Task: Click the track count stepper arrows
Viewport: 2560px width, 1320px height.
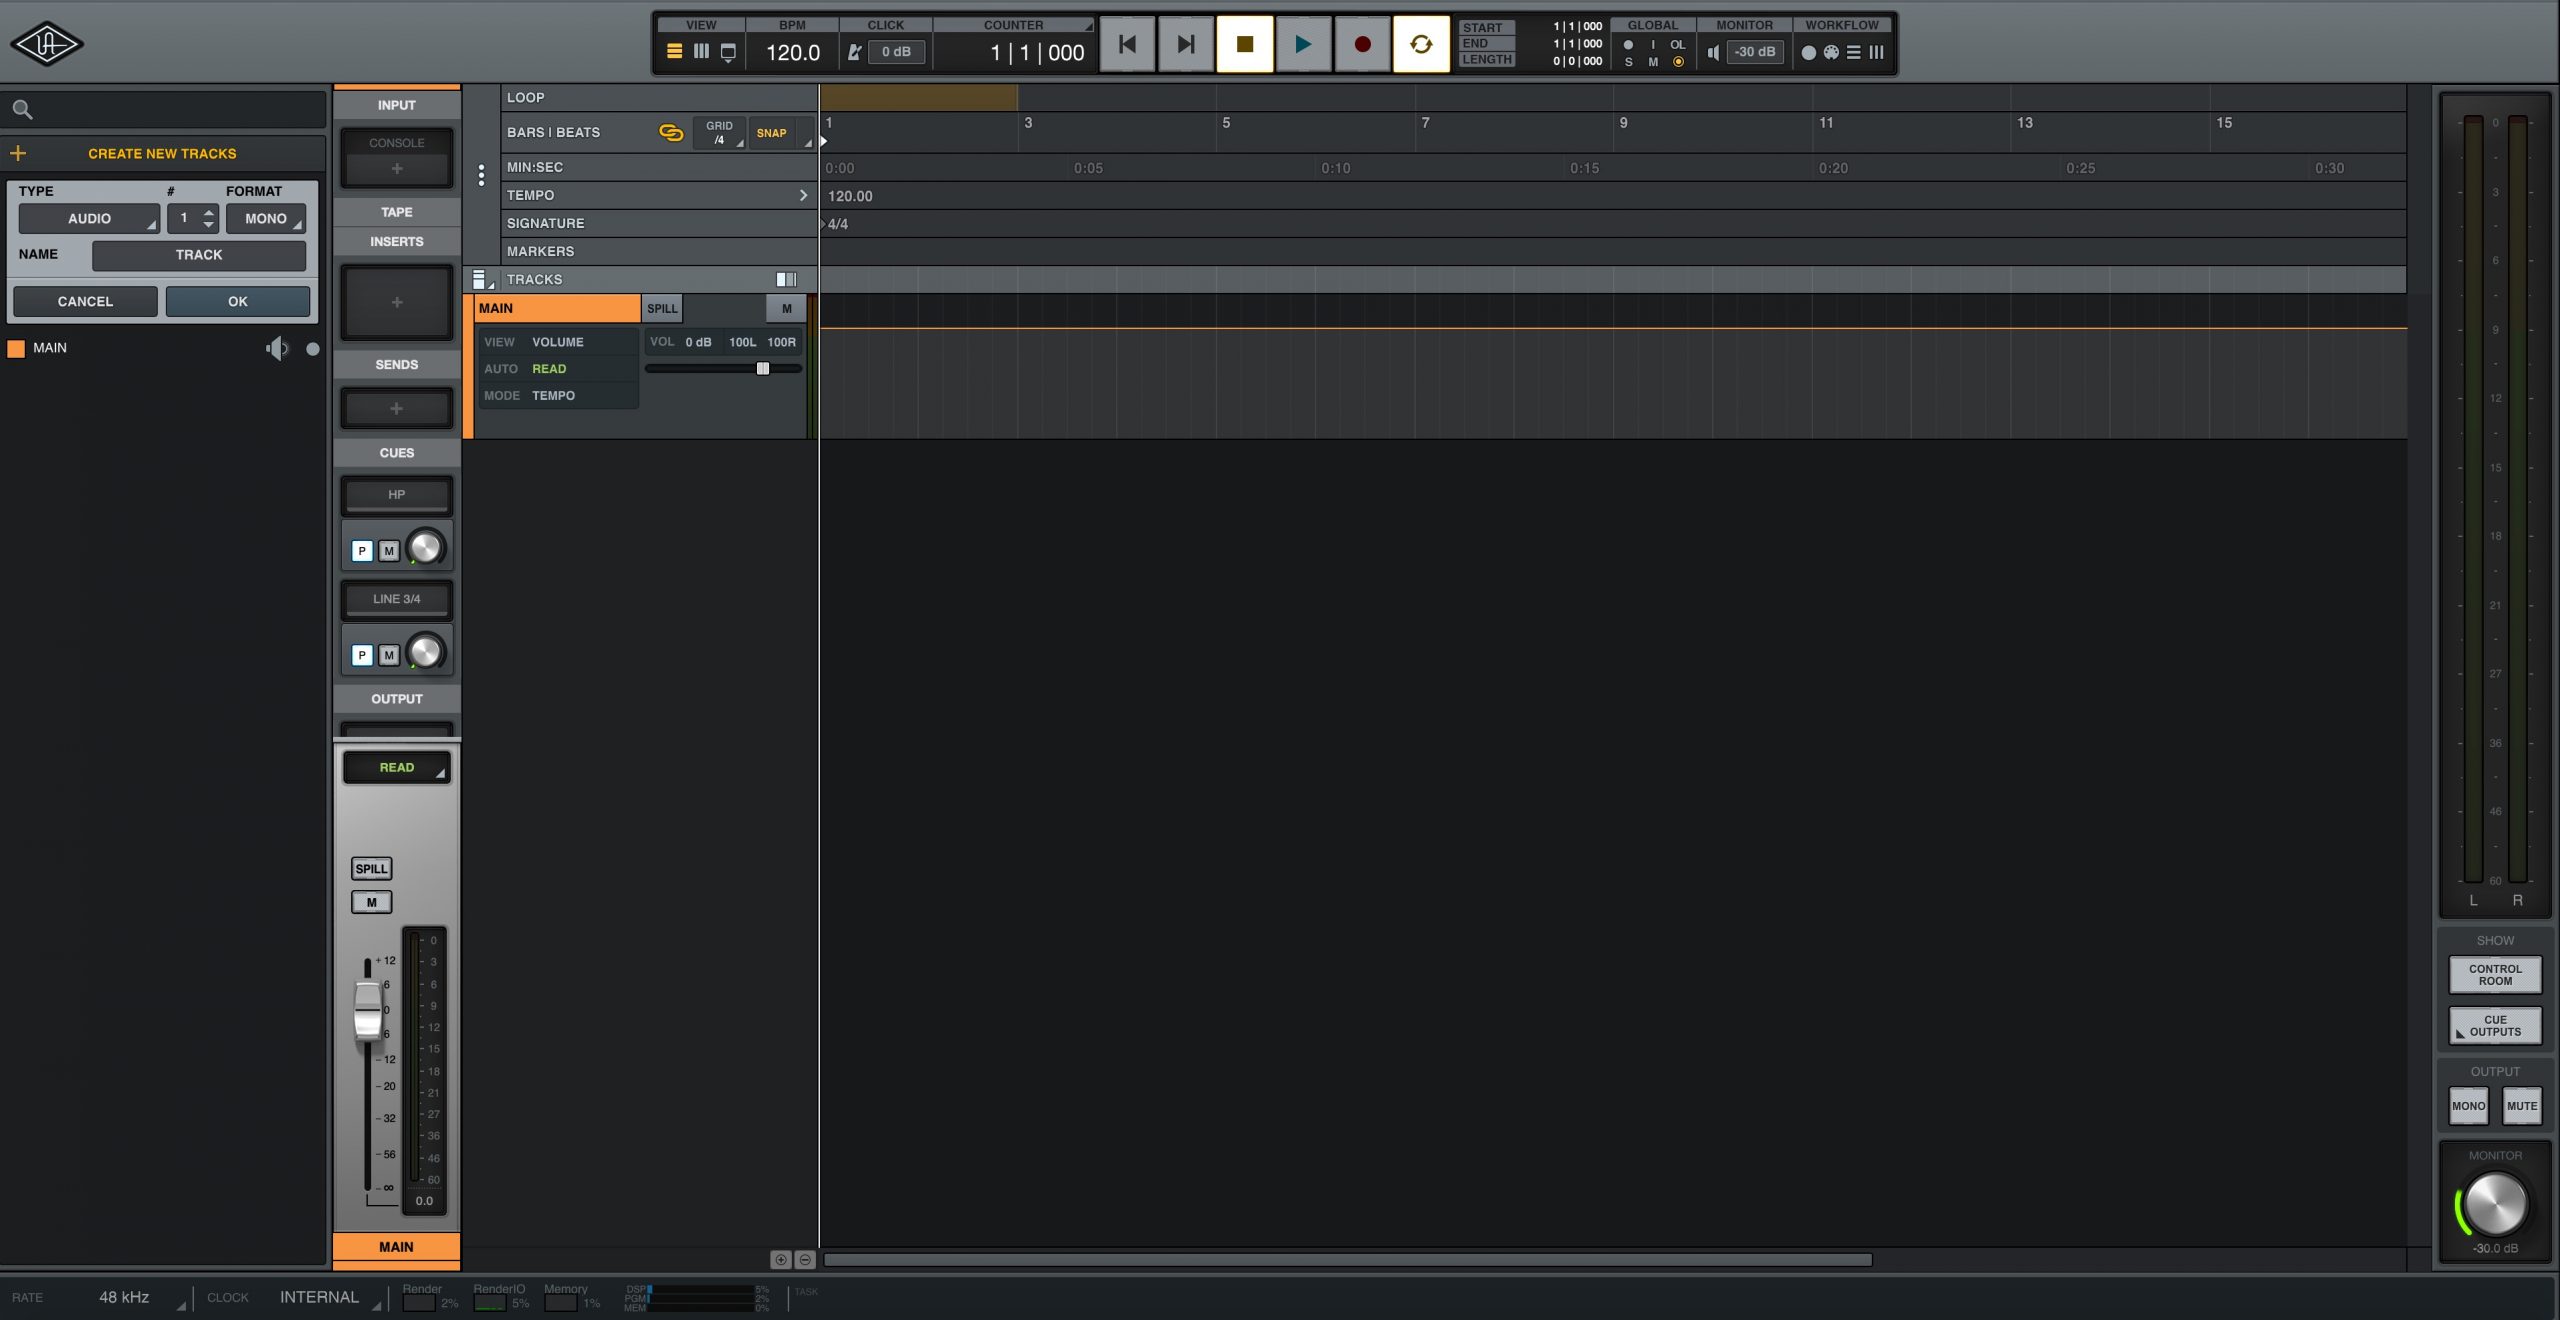Action: [x=208, y=218]
